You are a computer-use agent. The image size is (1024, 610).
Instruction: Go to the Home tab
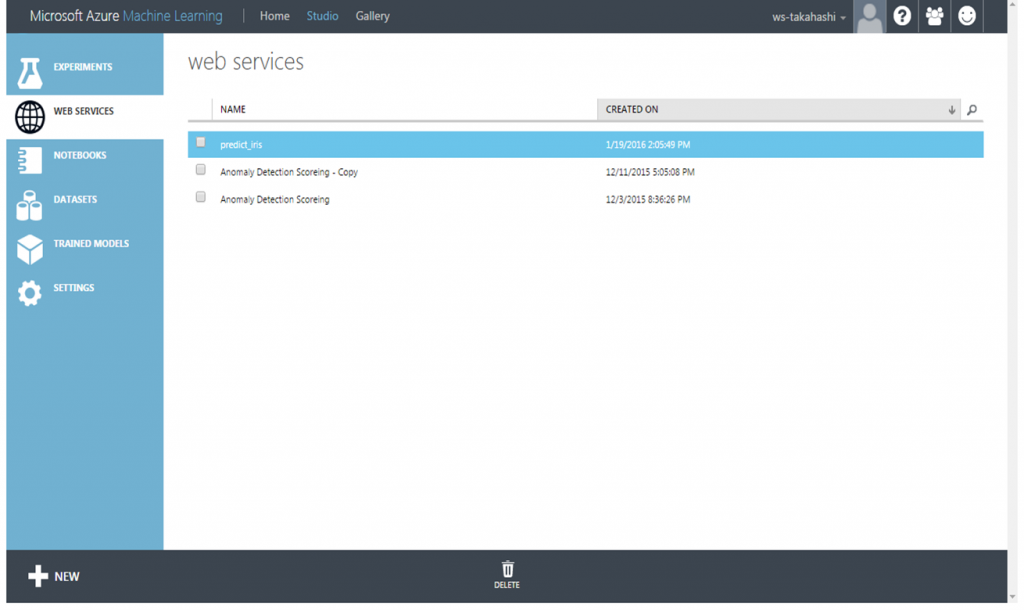[274, 16]
